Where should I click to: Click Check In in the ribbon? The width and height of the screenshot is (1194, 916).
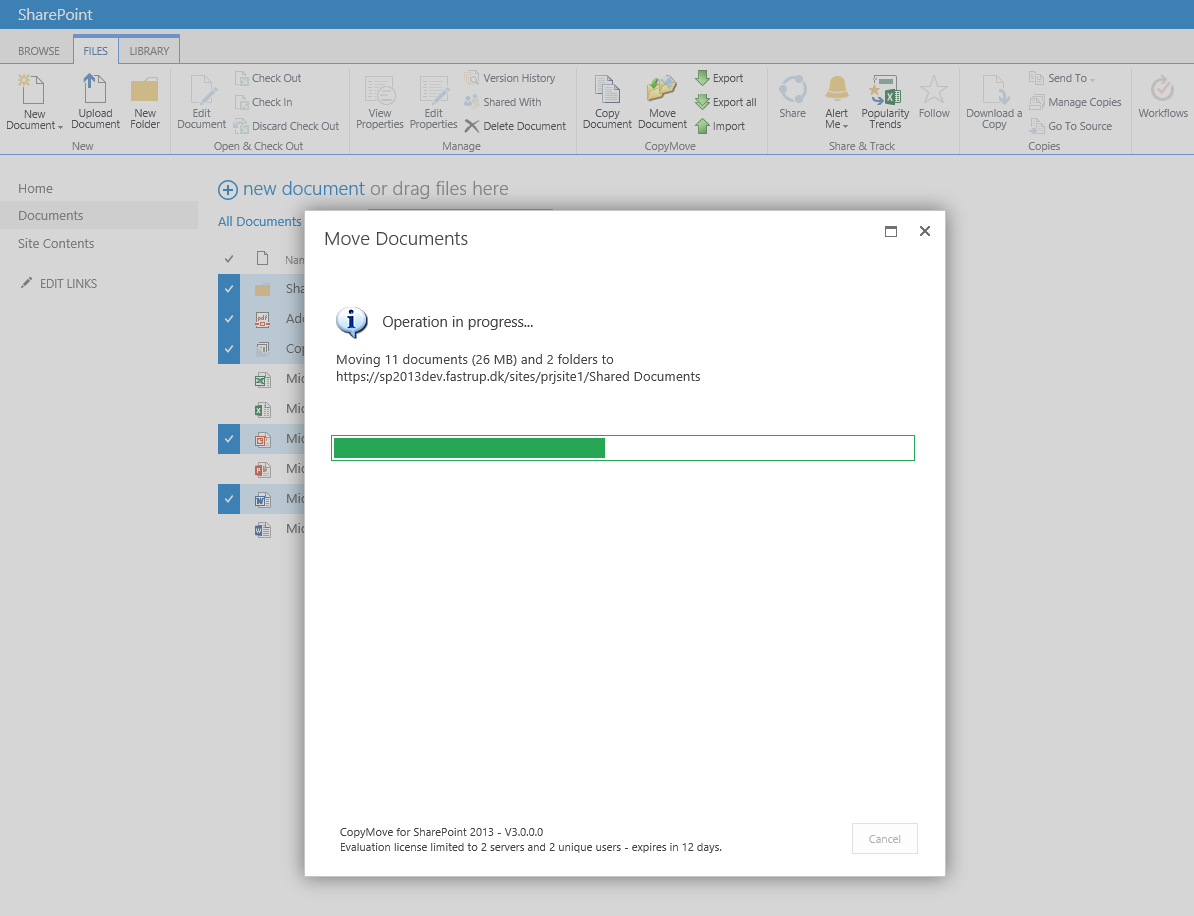[263, 102]
